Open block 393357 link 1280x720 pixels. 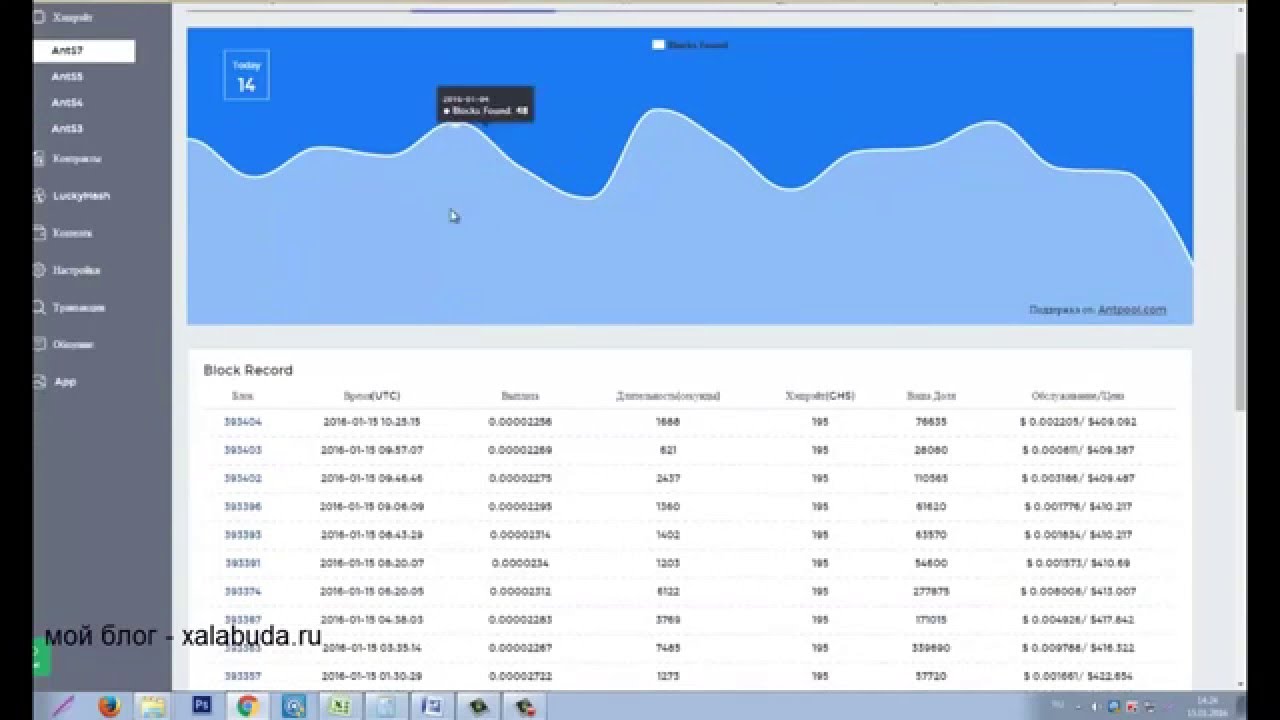pyautogui.click(x=242, y=676)
